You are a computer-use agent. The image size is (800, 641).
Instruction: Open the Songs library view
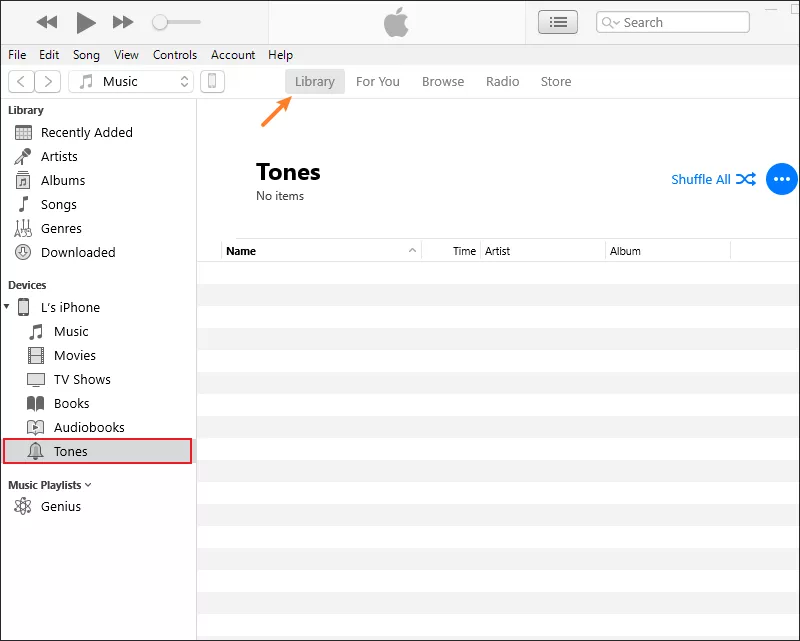[58, 204]
